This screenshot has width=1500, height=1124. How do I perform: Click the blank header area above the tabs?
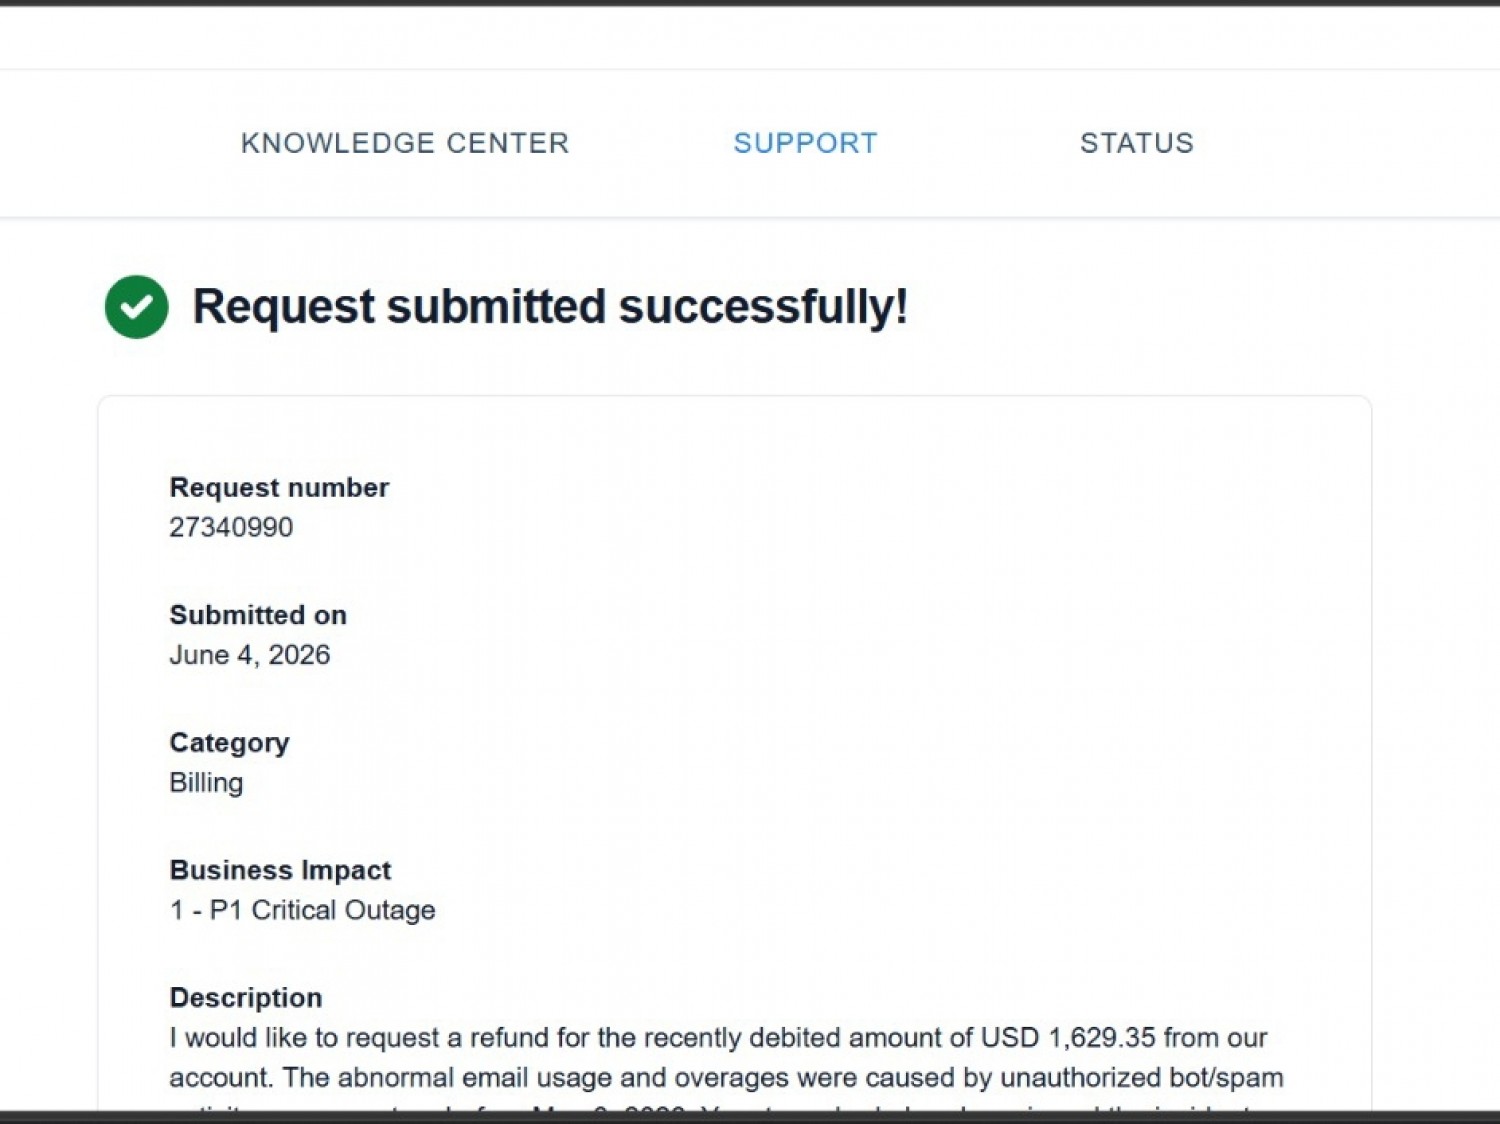750,38
